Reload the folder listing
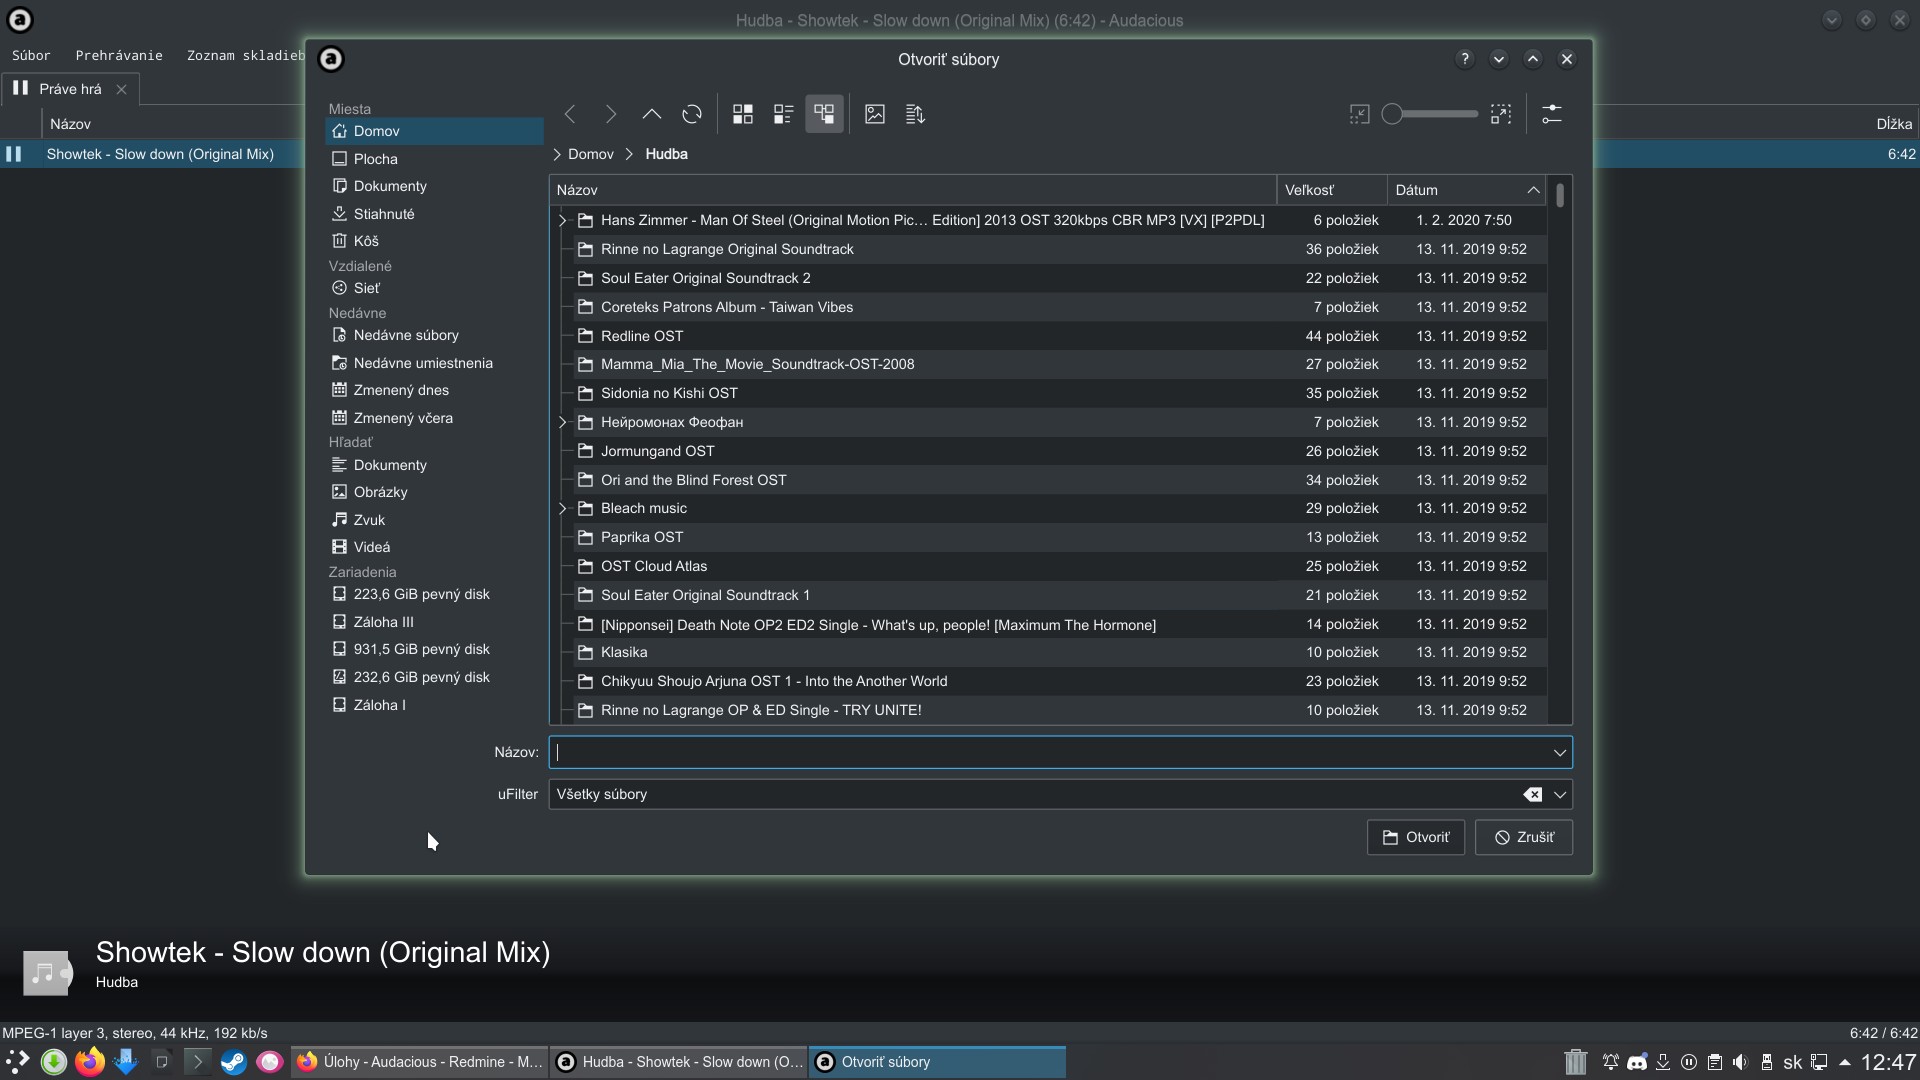The height and width of the screenshot is (1080, 1920). click(692, 114)
